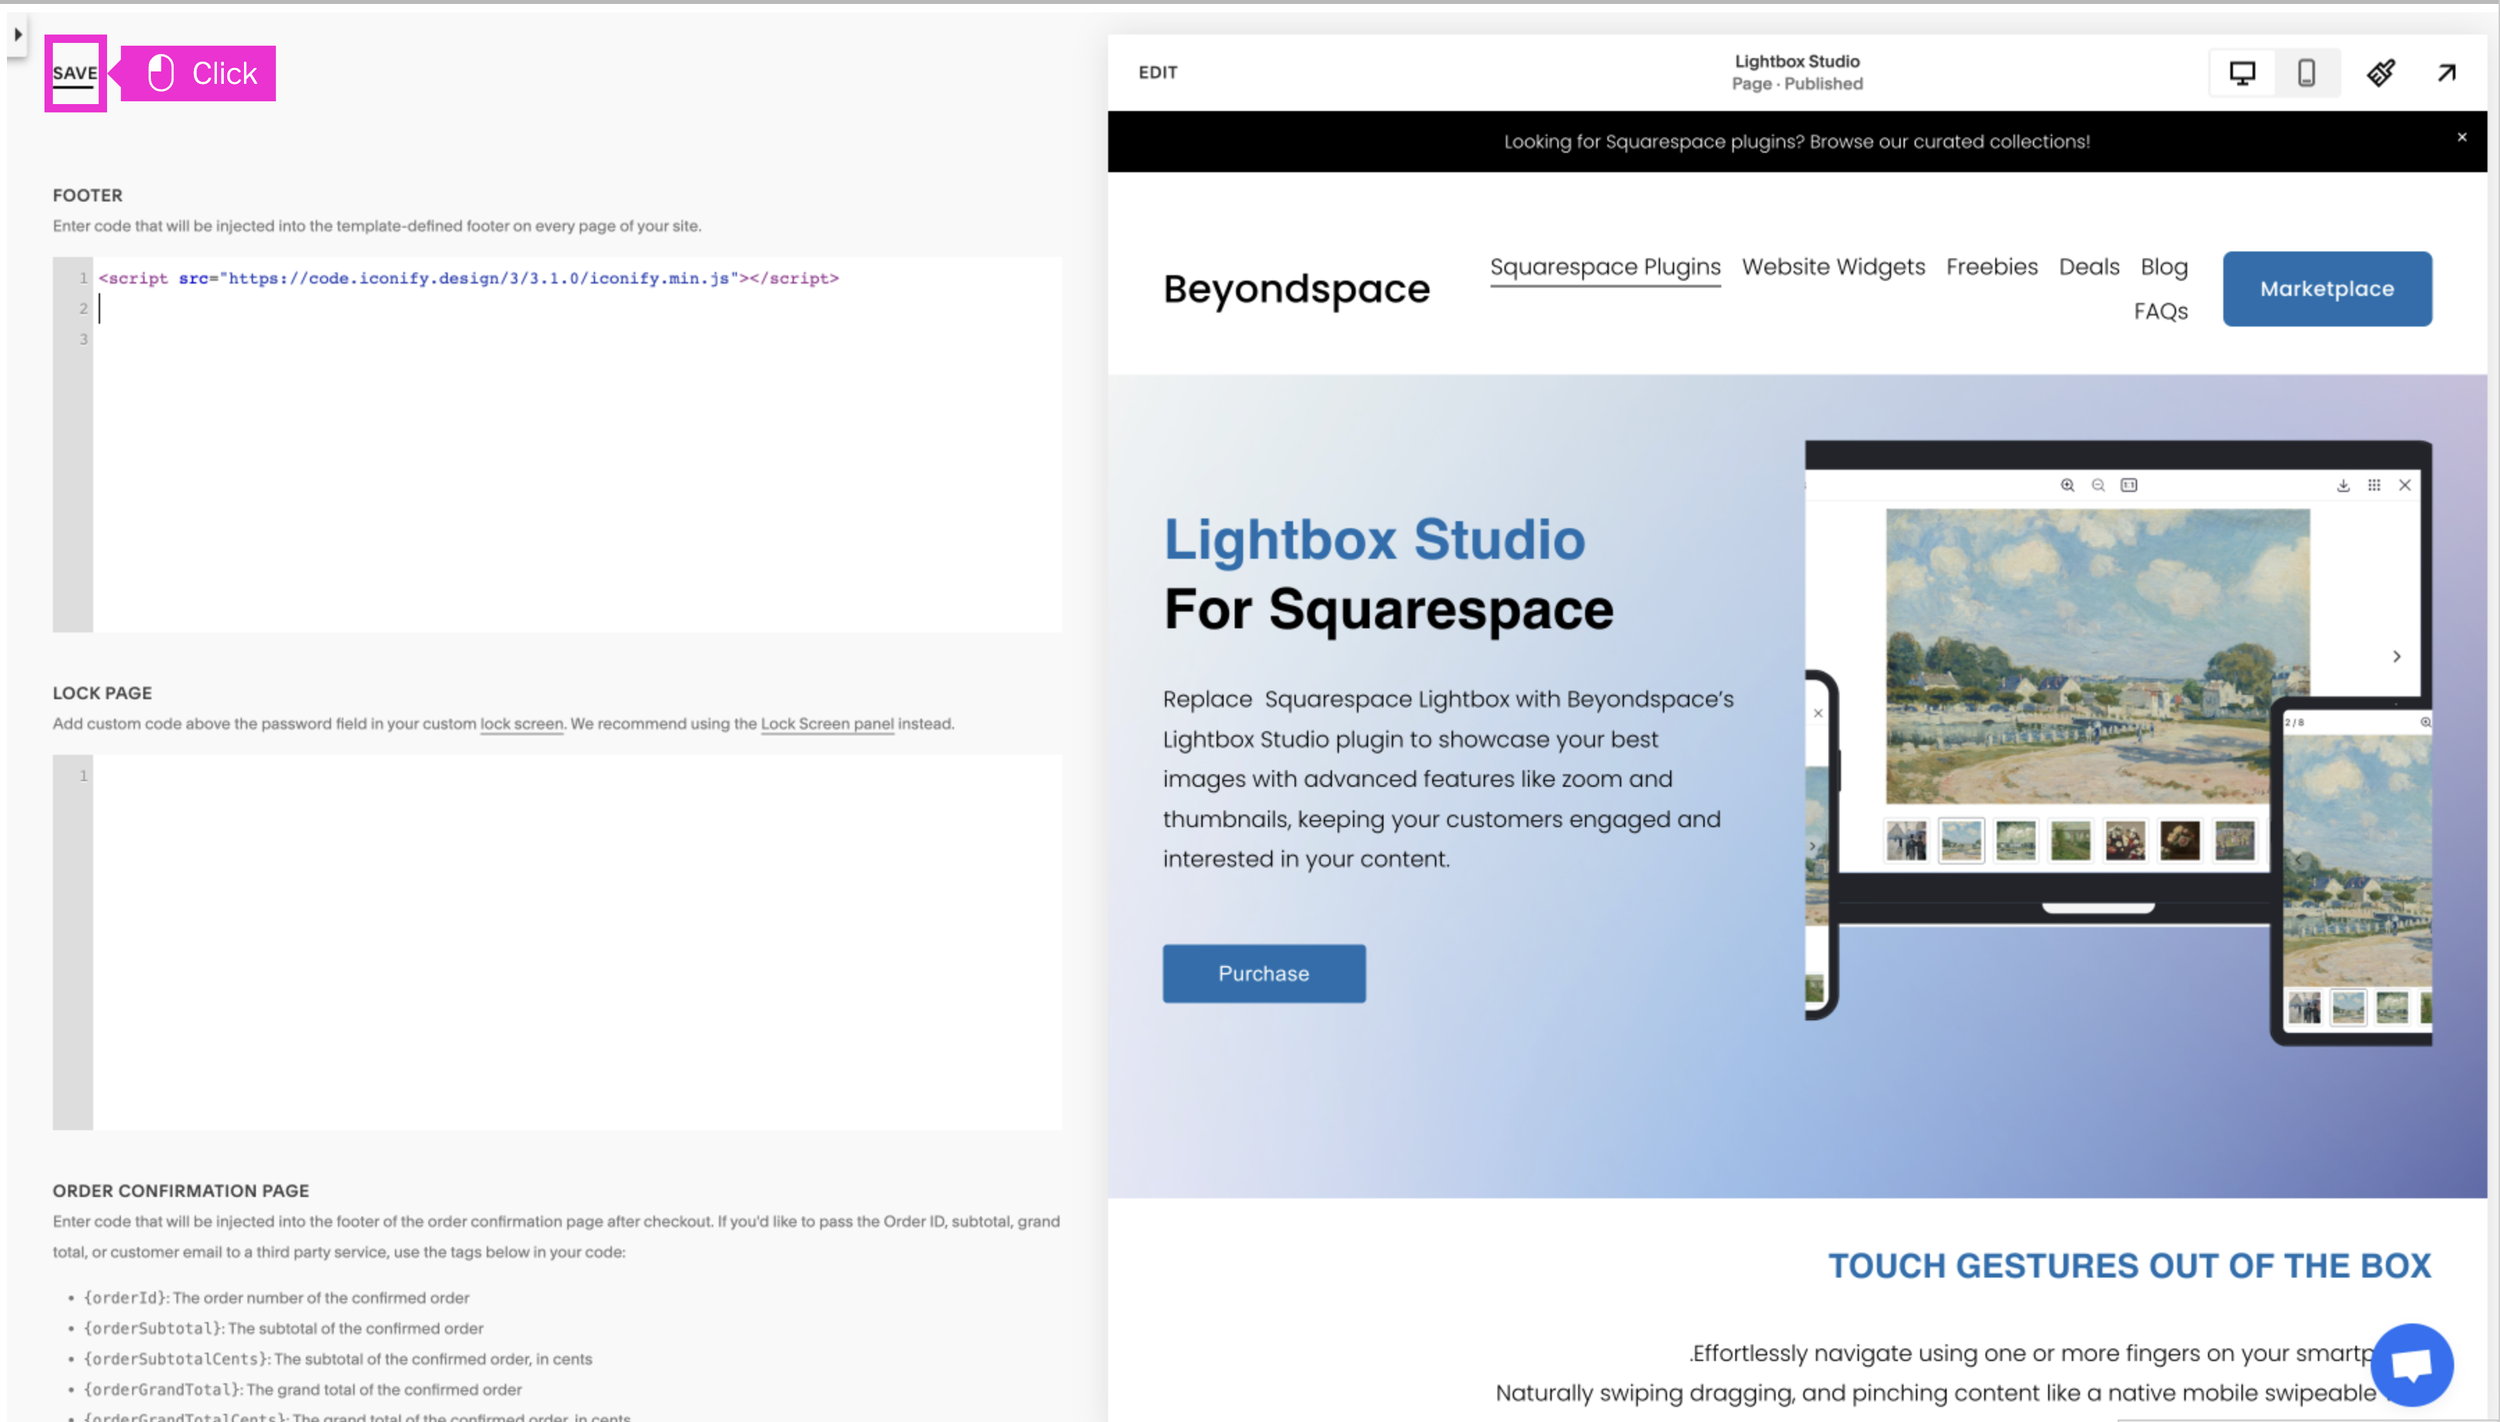Click the 'Page · Published' status text
The width and height of the screenshot is (2500, 1422).
pyautogui.click(x=1797, y=84)
